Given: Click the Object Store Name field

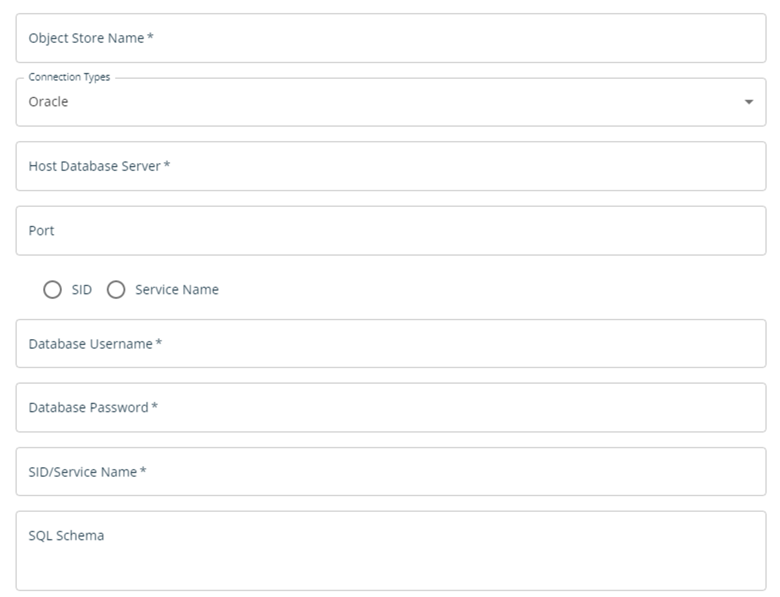Looking at the screenshot, I should pos(390,38).
